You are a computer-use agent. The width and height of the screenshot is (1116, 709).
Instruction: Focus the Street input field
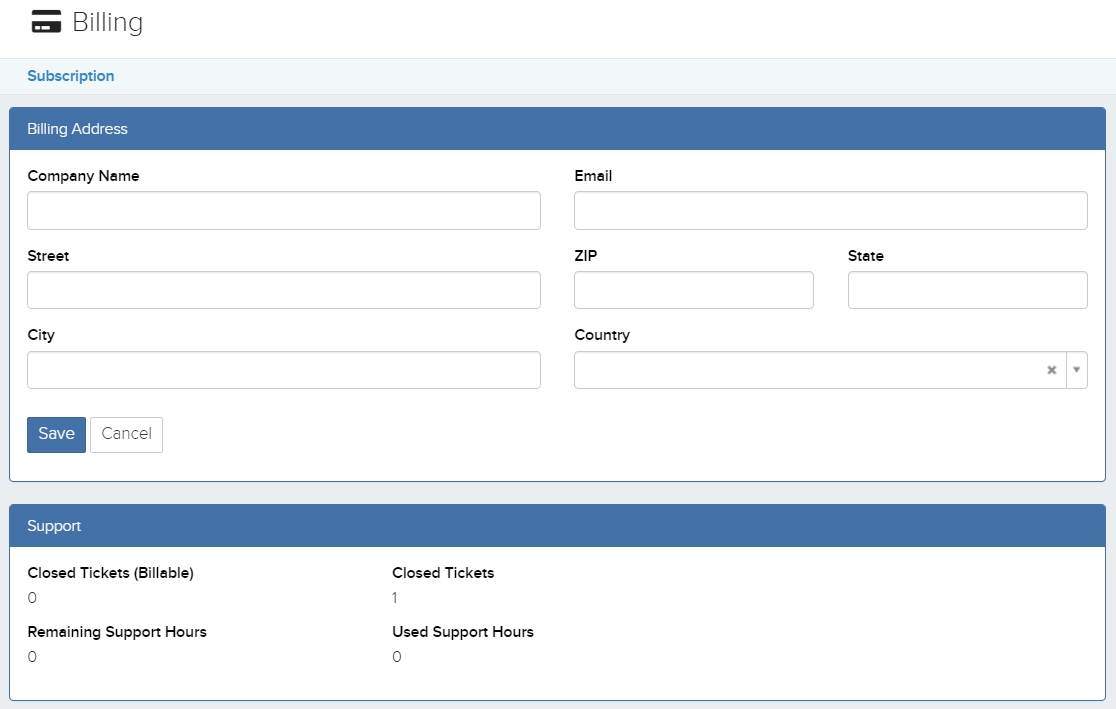pos(284,290)
